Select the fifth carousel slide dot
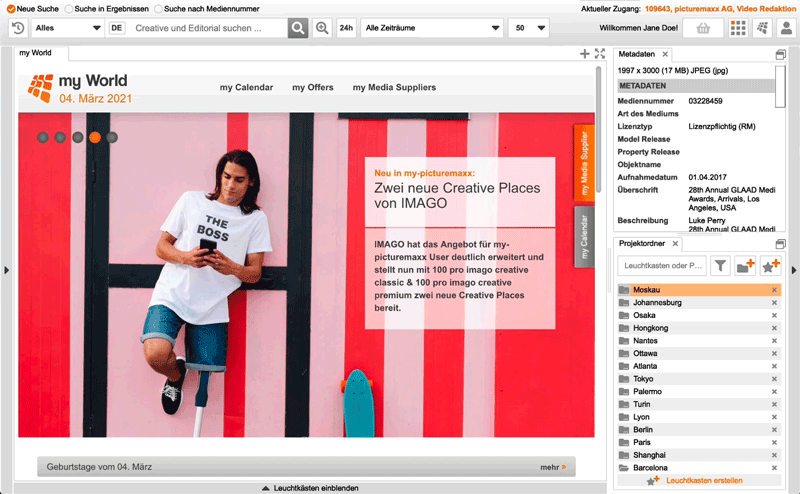Image resolution: width=800 pixels, height=494 pixels. click(x=112, y=137)
